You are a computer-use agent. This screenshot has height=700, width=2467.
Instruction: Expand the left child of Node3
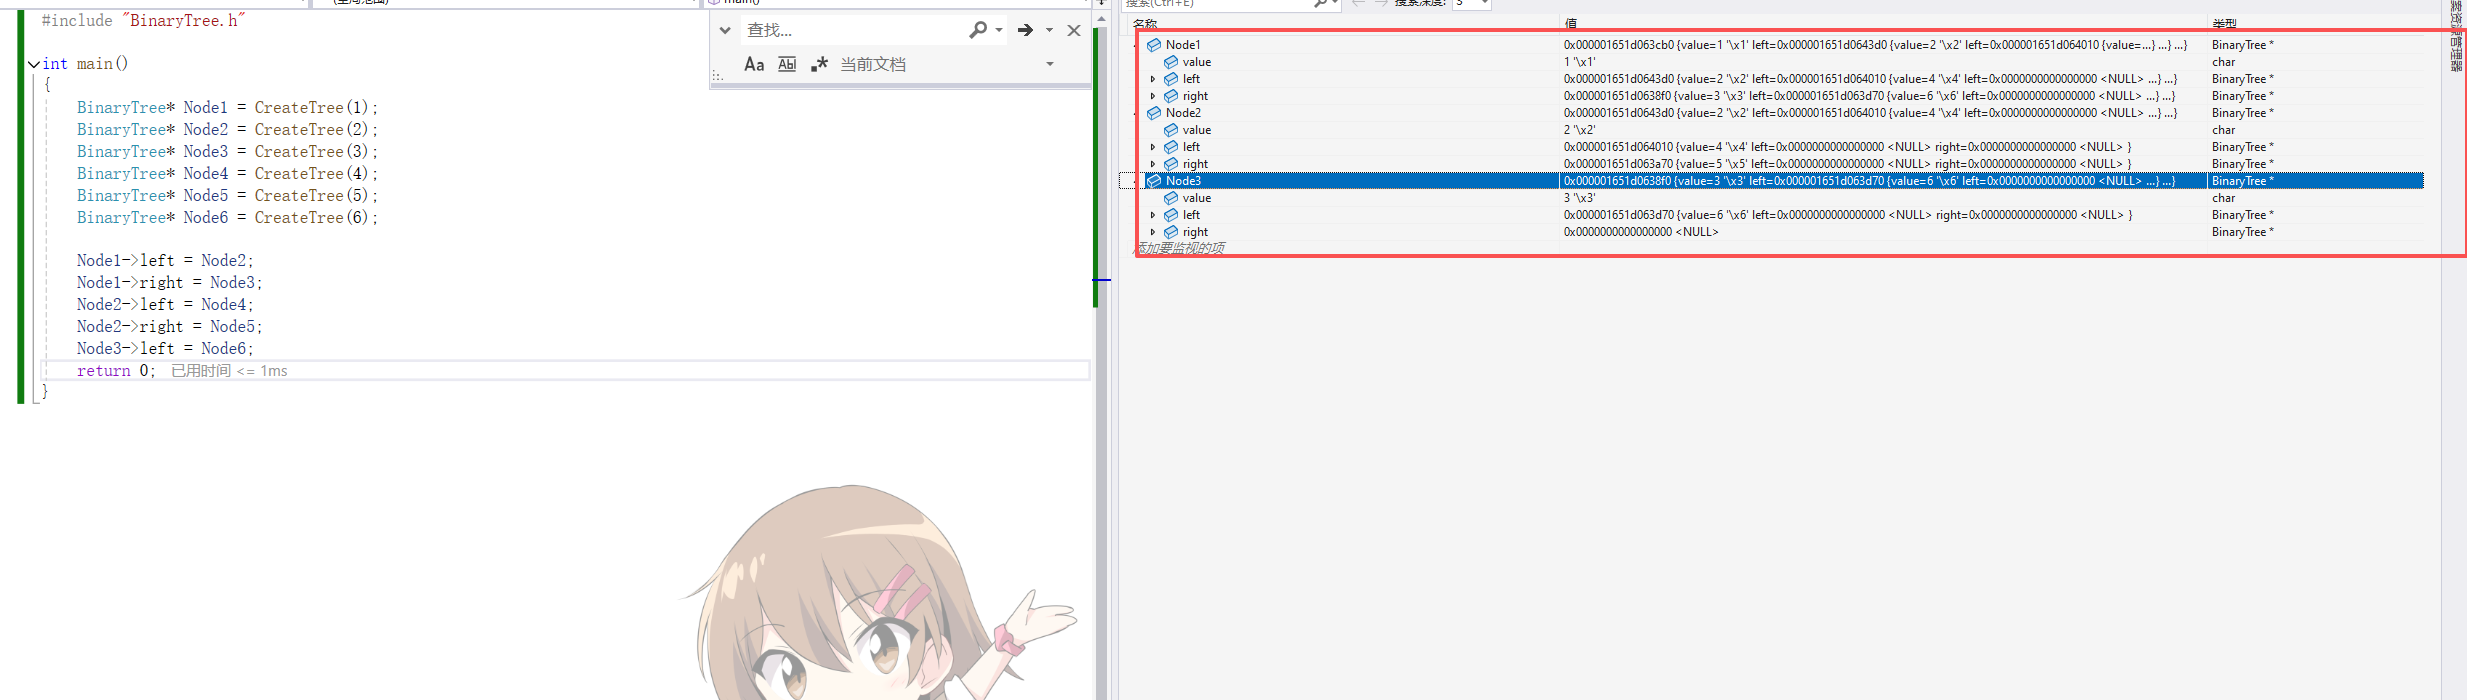(x=1153, y=215)
